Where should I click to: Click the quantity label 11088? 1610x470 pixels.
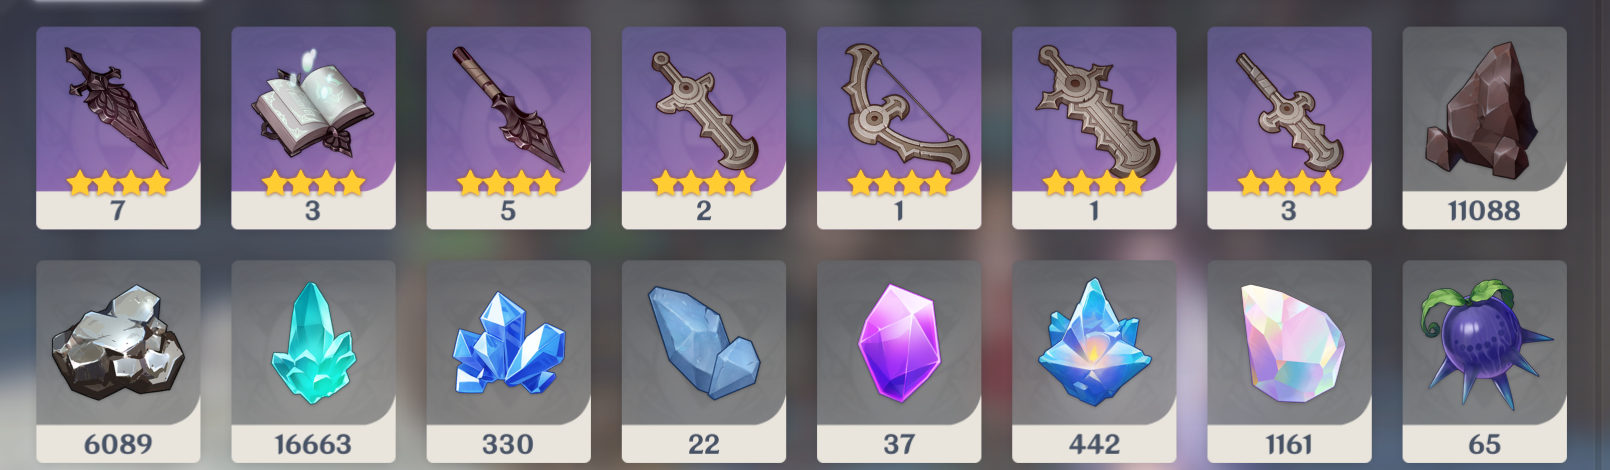(x=1484, y=210)
